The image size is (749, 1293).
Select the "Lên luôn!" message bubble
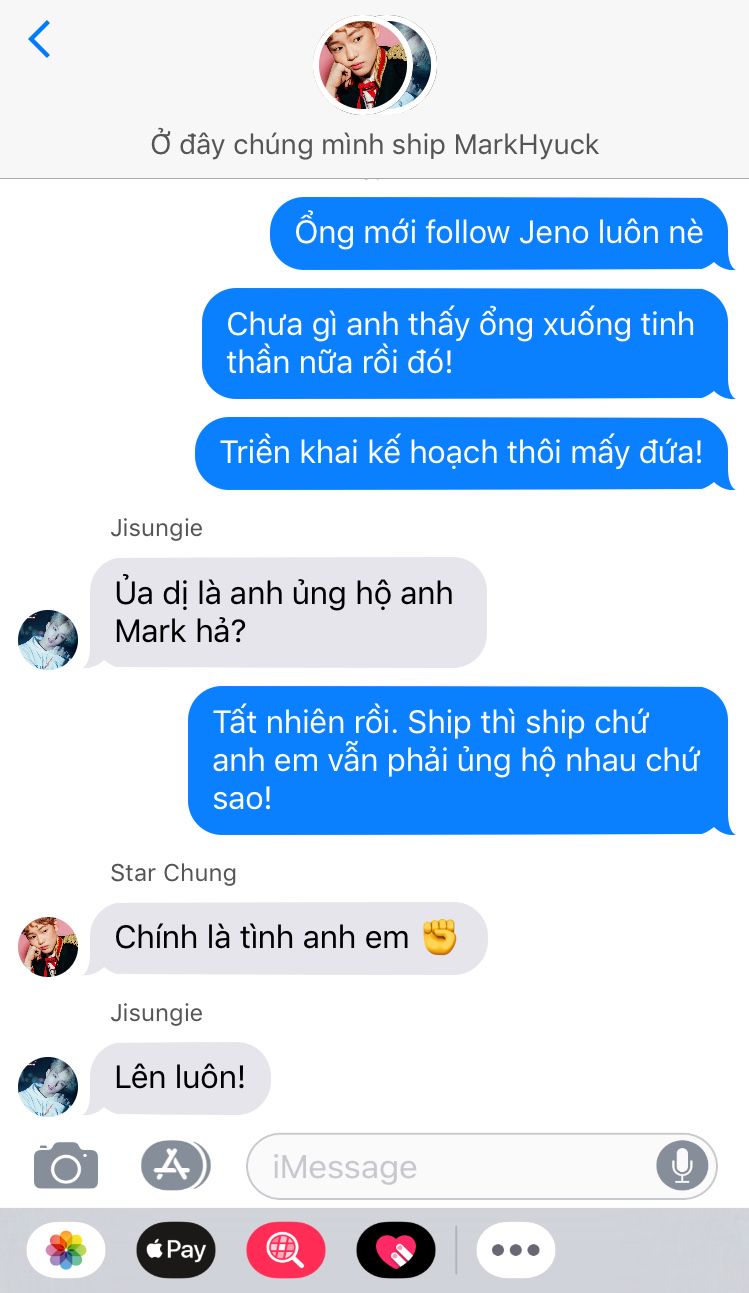tap(180, 1078)
